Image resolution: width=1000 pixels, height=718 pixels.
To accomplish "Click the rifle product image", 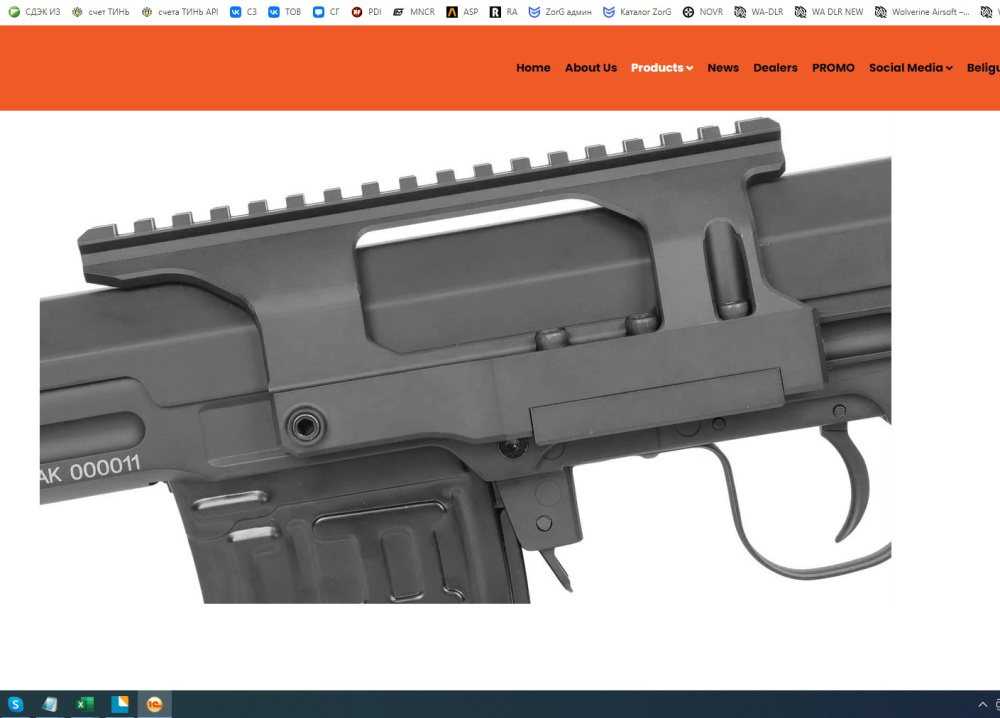I will click(x=465, y=360).
